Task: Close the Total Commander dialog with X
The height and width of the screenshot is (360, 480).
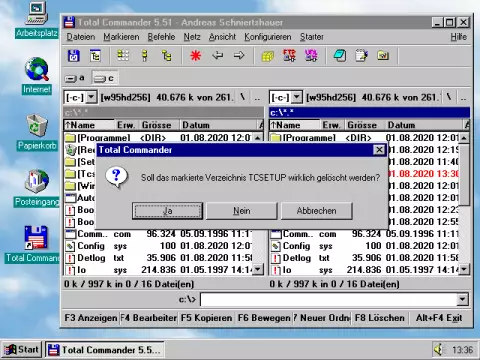Action: click(x=379, y=150)
